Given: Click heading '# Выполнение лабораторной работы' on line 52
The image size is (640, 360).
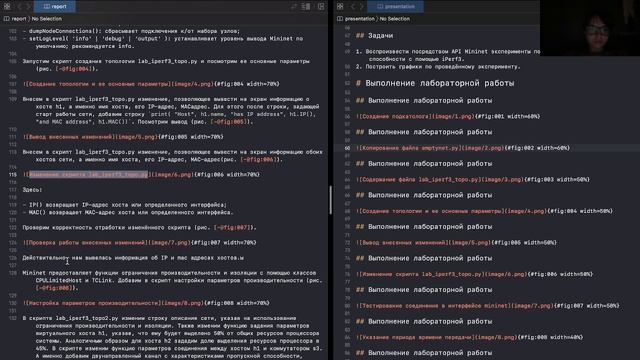Looking at the screenshot, I should tap(435, 83).
